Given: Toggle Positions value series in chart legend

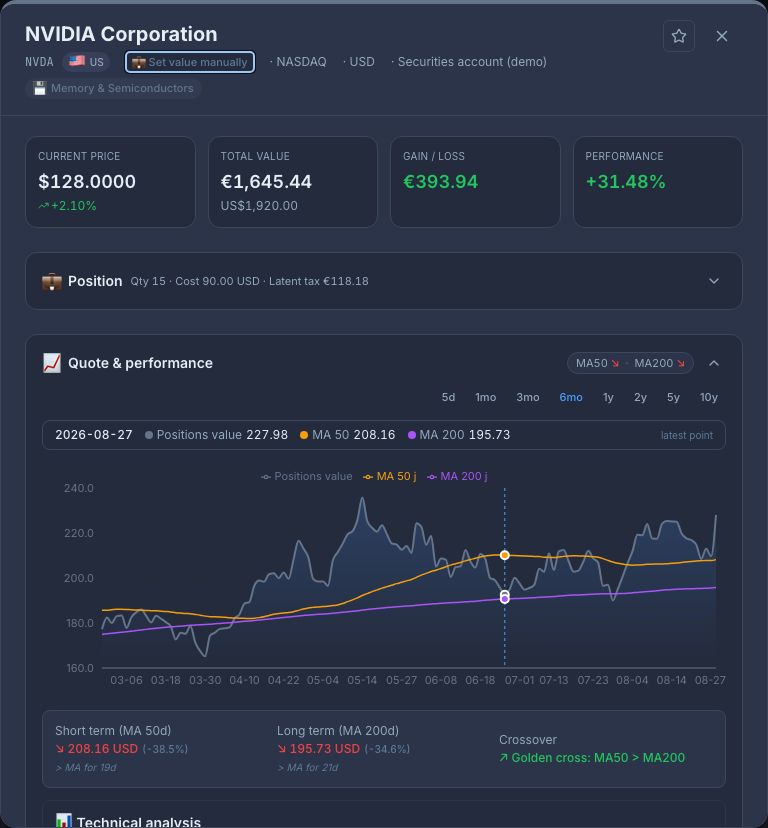Looking at the screenshot, I should 307,476.
